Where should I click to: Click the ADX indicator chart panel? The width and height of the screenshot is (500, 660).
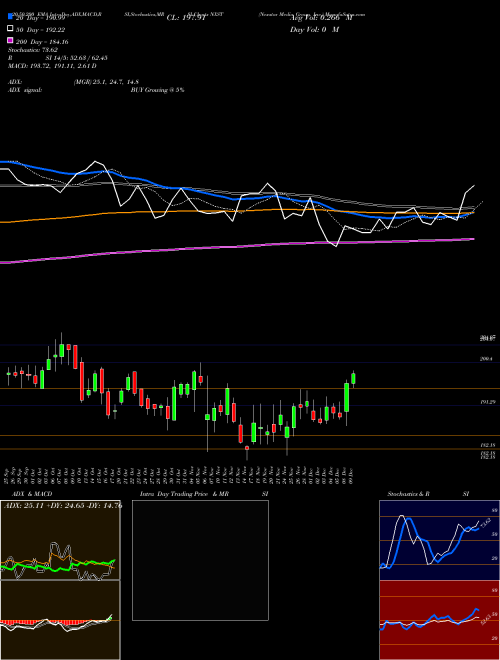(60, 540)
